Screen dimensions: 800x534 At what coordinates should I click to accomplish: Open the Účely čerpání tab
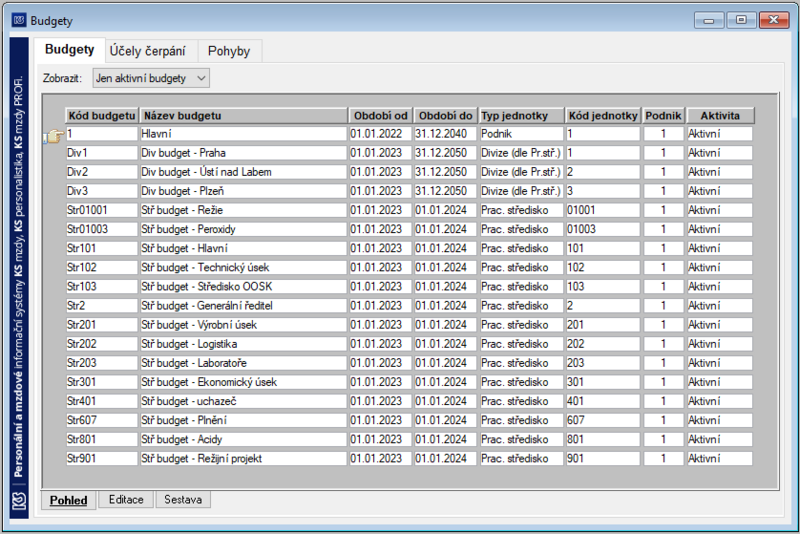point(147,51)
